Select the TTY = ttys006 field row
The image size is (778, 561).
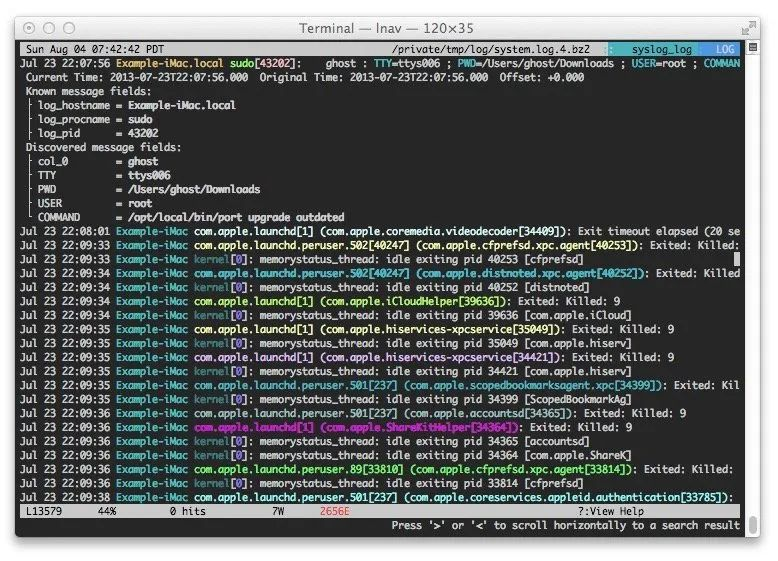point(104,175)
